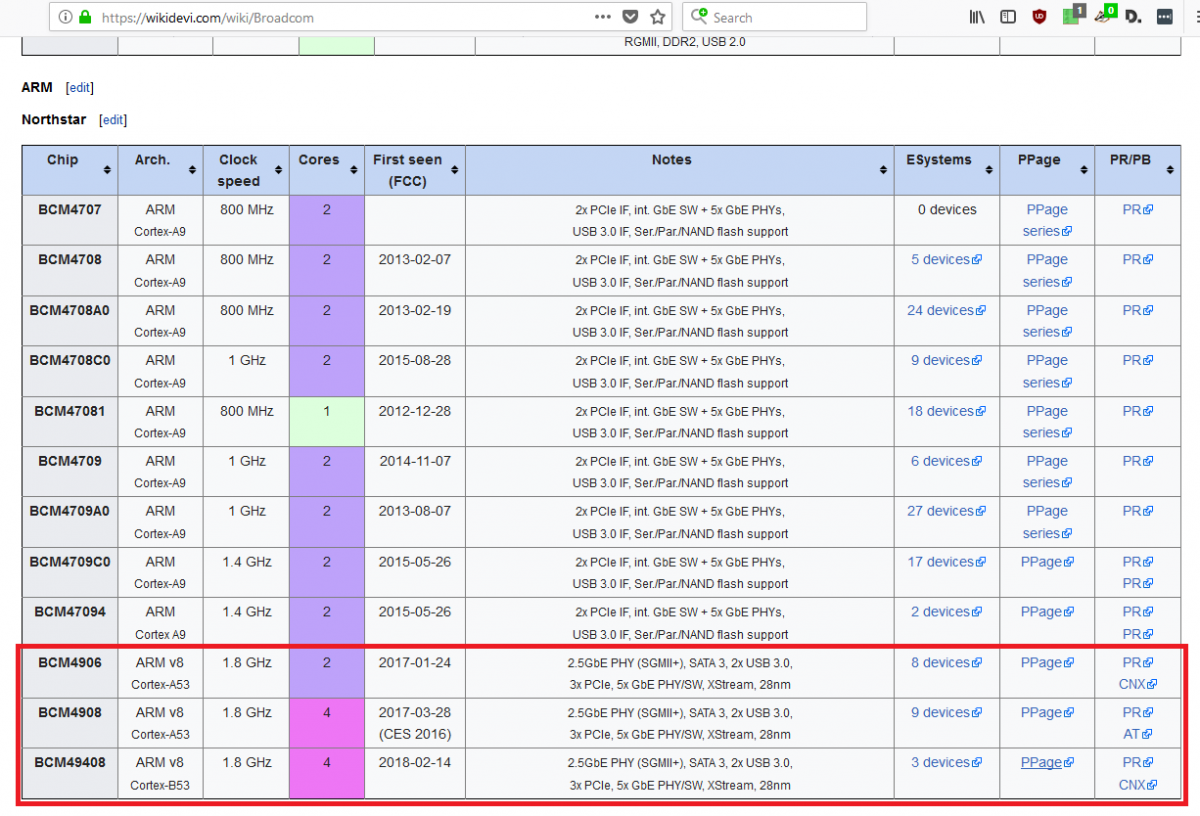Bookmark this page with the star icon

tap(658, 17)
